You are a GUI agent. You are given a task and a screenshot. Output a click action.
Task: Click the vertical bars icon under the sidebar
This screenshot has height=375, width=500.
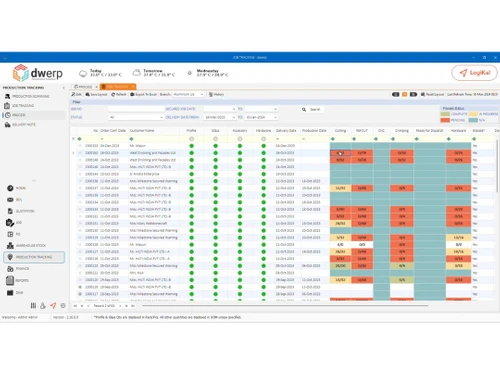tap(33, 305)
